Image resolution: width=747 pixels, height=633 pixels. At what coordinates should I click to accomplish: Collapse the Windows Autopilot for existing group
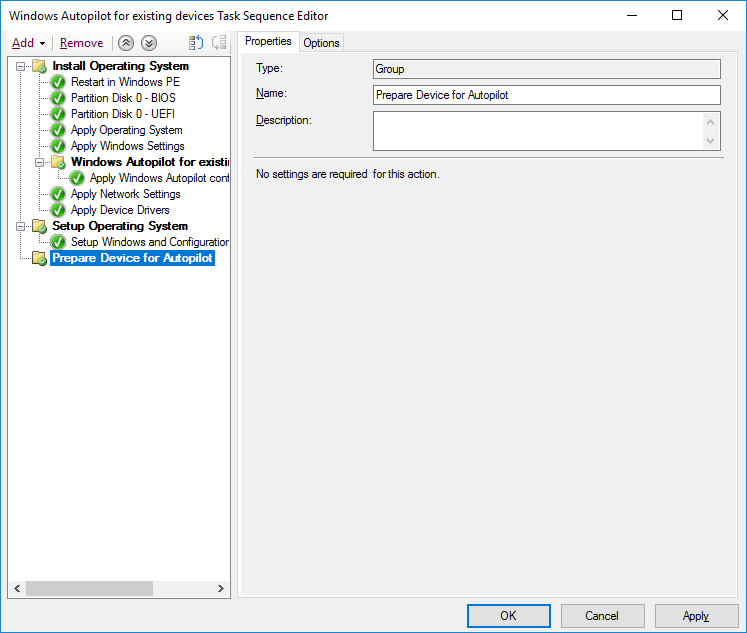click(40, 162)
